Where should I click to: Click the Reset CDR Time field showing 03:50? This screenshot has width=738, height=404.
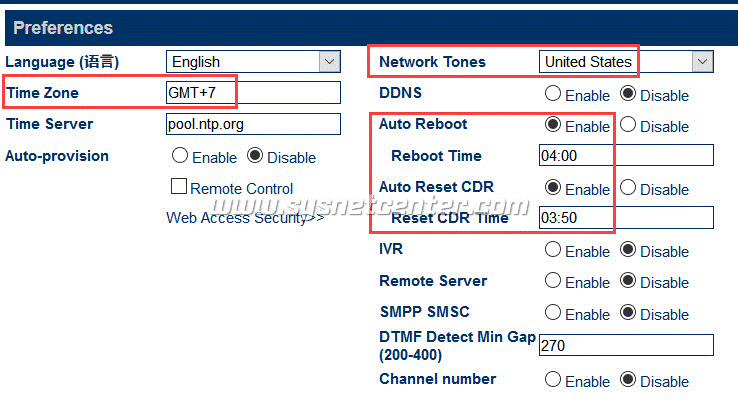626,218
